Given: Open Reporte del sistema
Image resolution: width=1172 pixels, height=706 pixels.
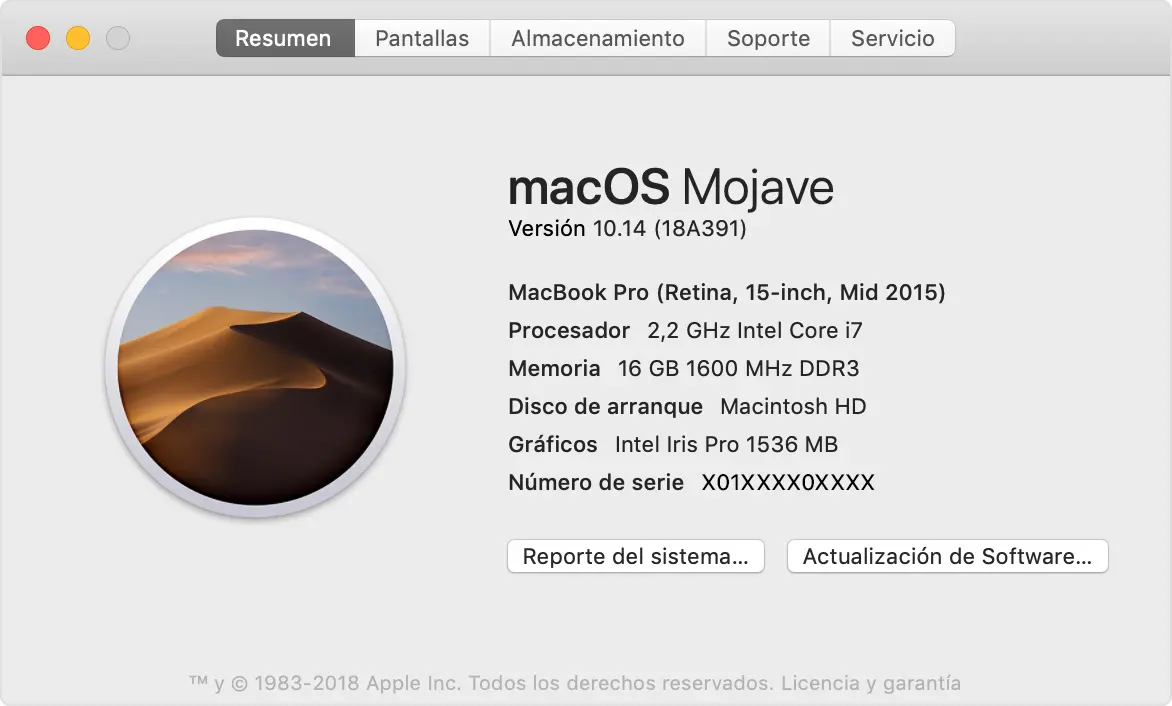Looking at the screenshot, I should coord(636,556).
